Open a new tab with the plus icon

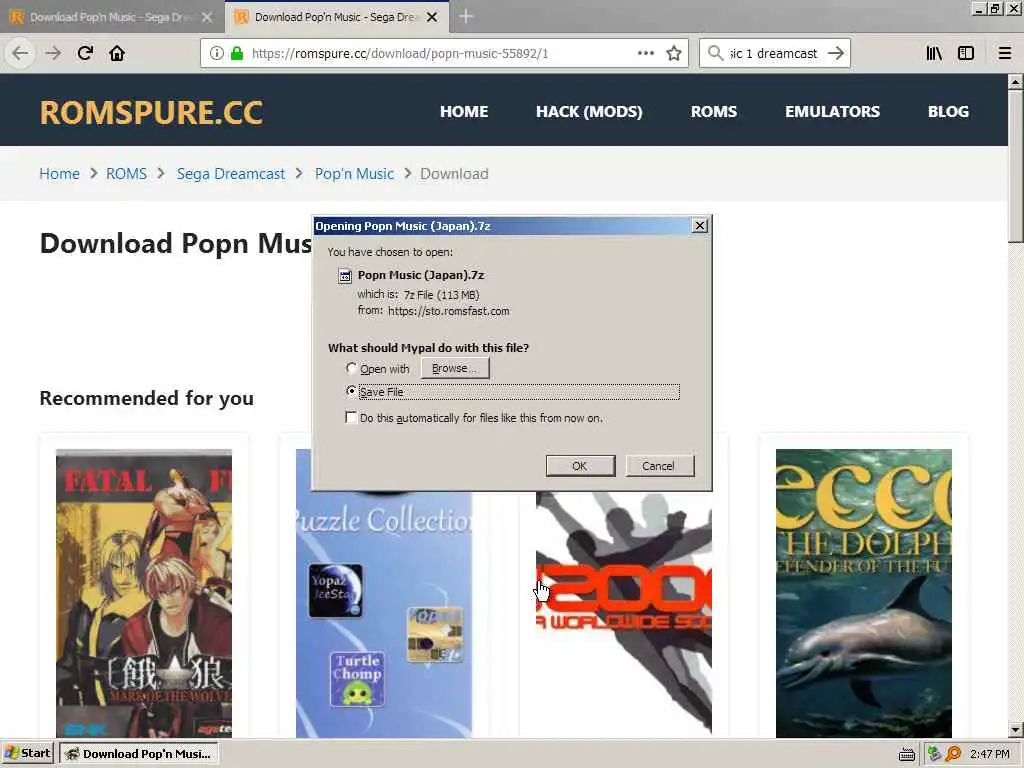click(466, 16)
